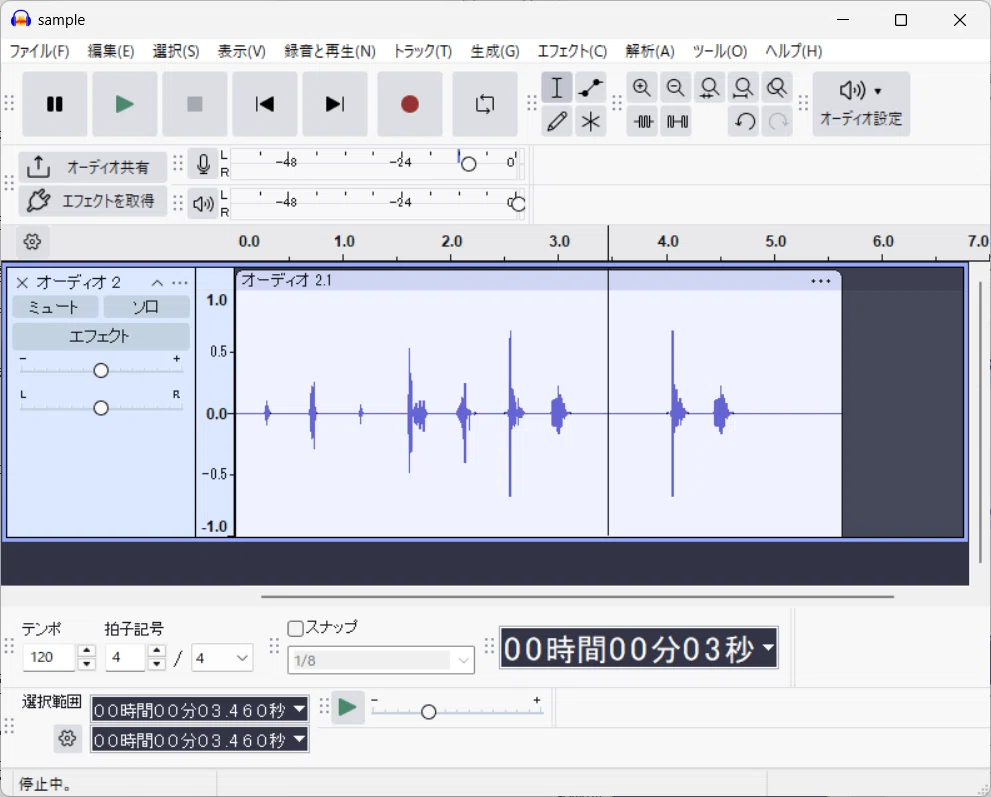Screen dimensions: 991x797
Task: Open 録音と再生(N) menu
Action: tap(329, 51)
